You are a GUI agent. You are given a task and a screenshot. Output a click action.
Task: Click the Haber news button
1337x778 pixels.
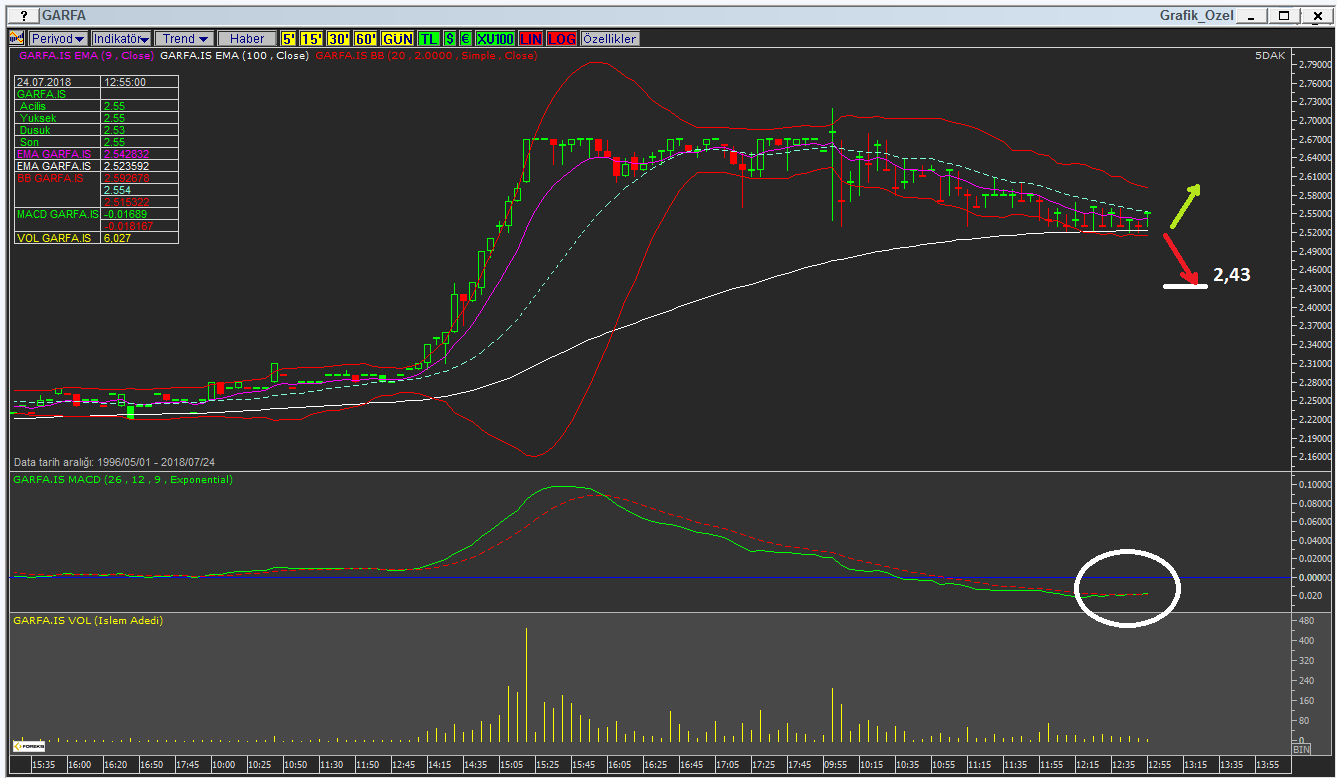247,38
